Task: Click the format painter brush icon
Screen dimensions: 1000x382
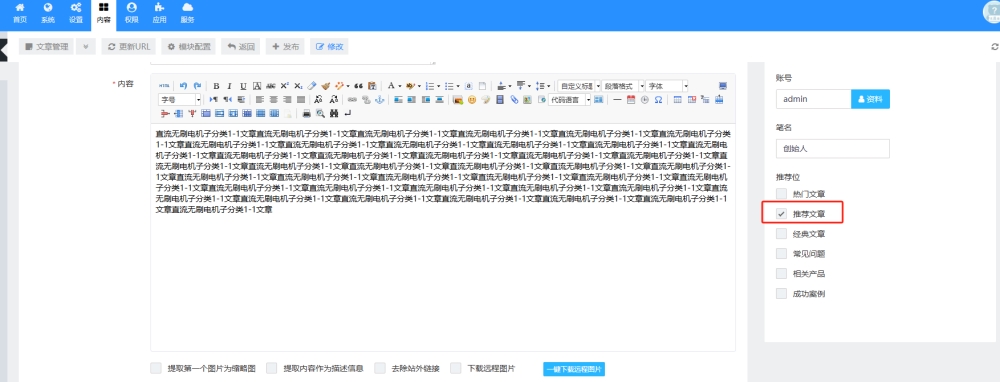Action: pos(326,85)
